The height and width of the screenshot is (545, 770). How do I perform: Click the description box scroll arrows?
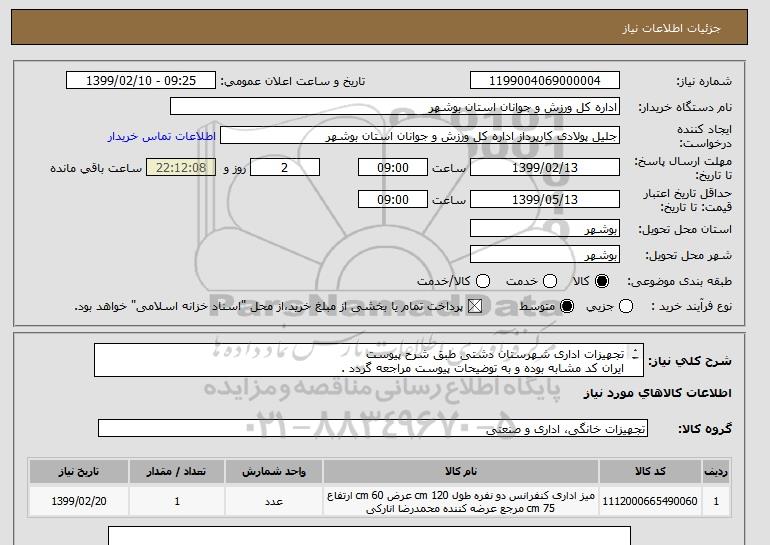[x=635, y=354]
